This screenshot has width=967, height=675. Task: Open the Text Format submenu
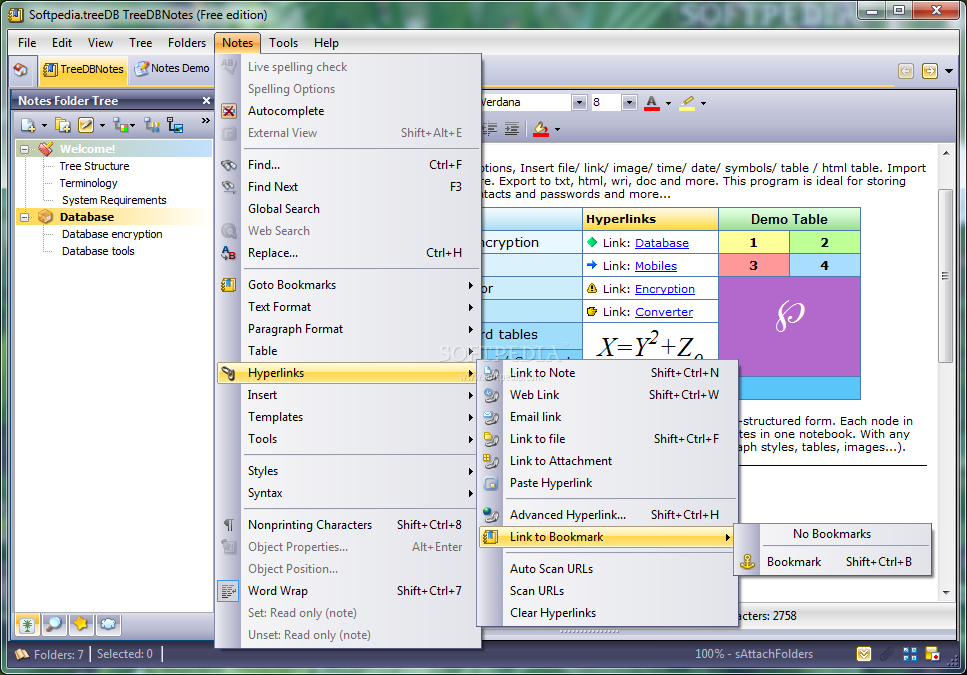[348, 307]
